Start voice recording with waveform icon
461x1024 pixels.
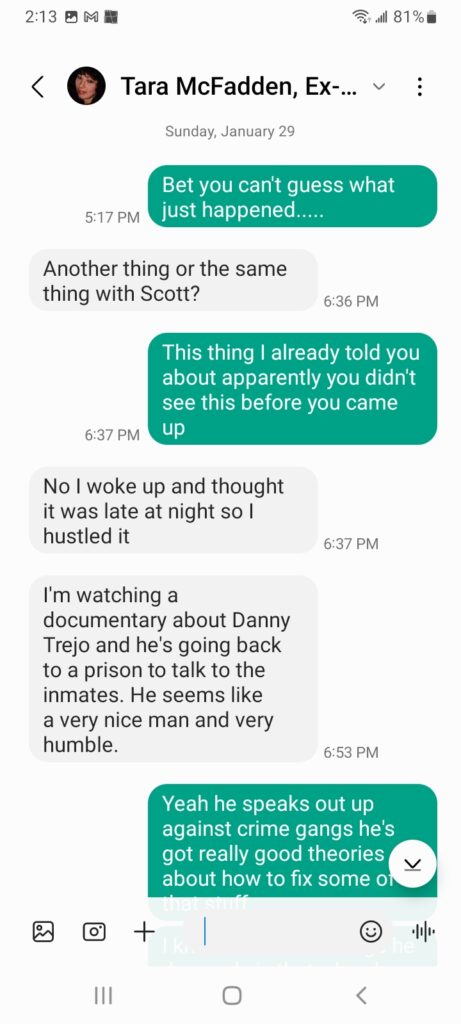tap(423, 932)
